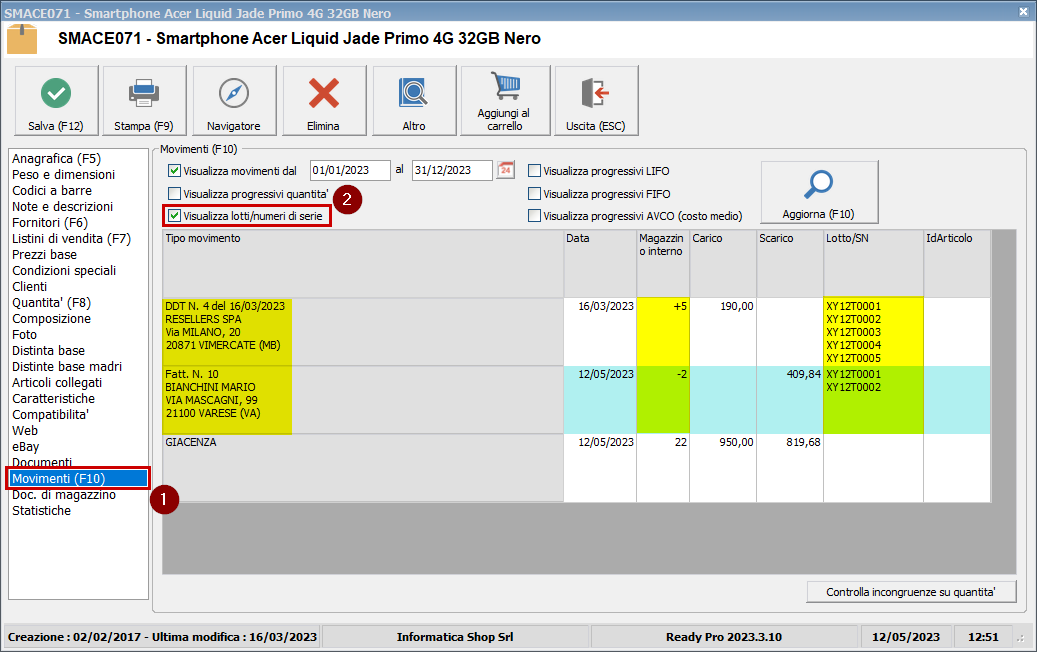Viewport: 1037px width, 652px height.
Task: Open Doc. di magazzino section
Action: click(x=63, y=495)
